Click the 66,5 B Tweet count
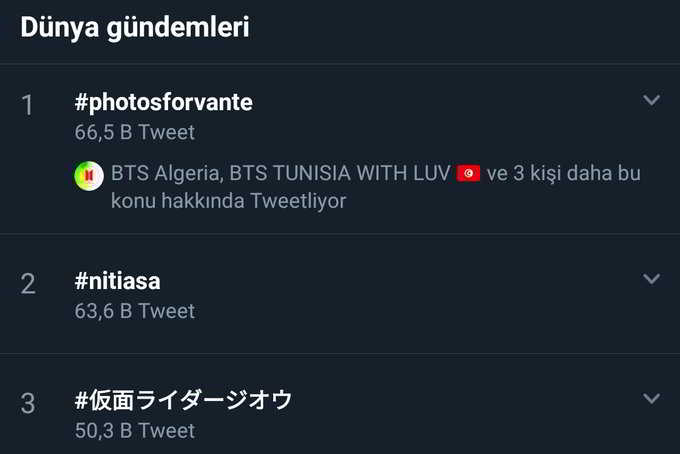 (134, 132)
